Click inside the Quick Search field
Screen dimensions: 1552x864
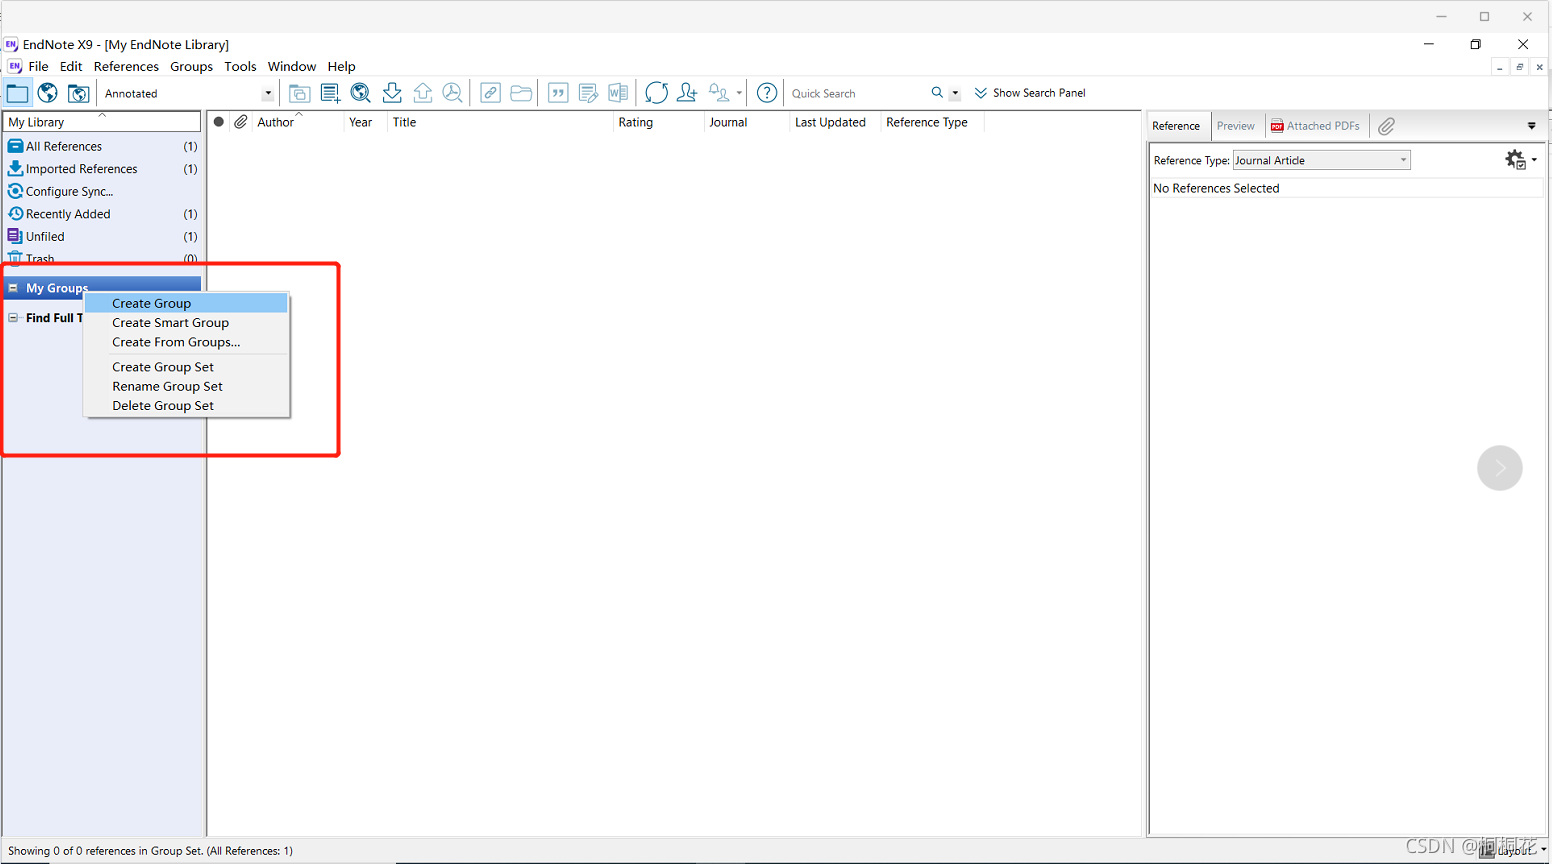(860, 92)
